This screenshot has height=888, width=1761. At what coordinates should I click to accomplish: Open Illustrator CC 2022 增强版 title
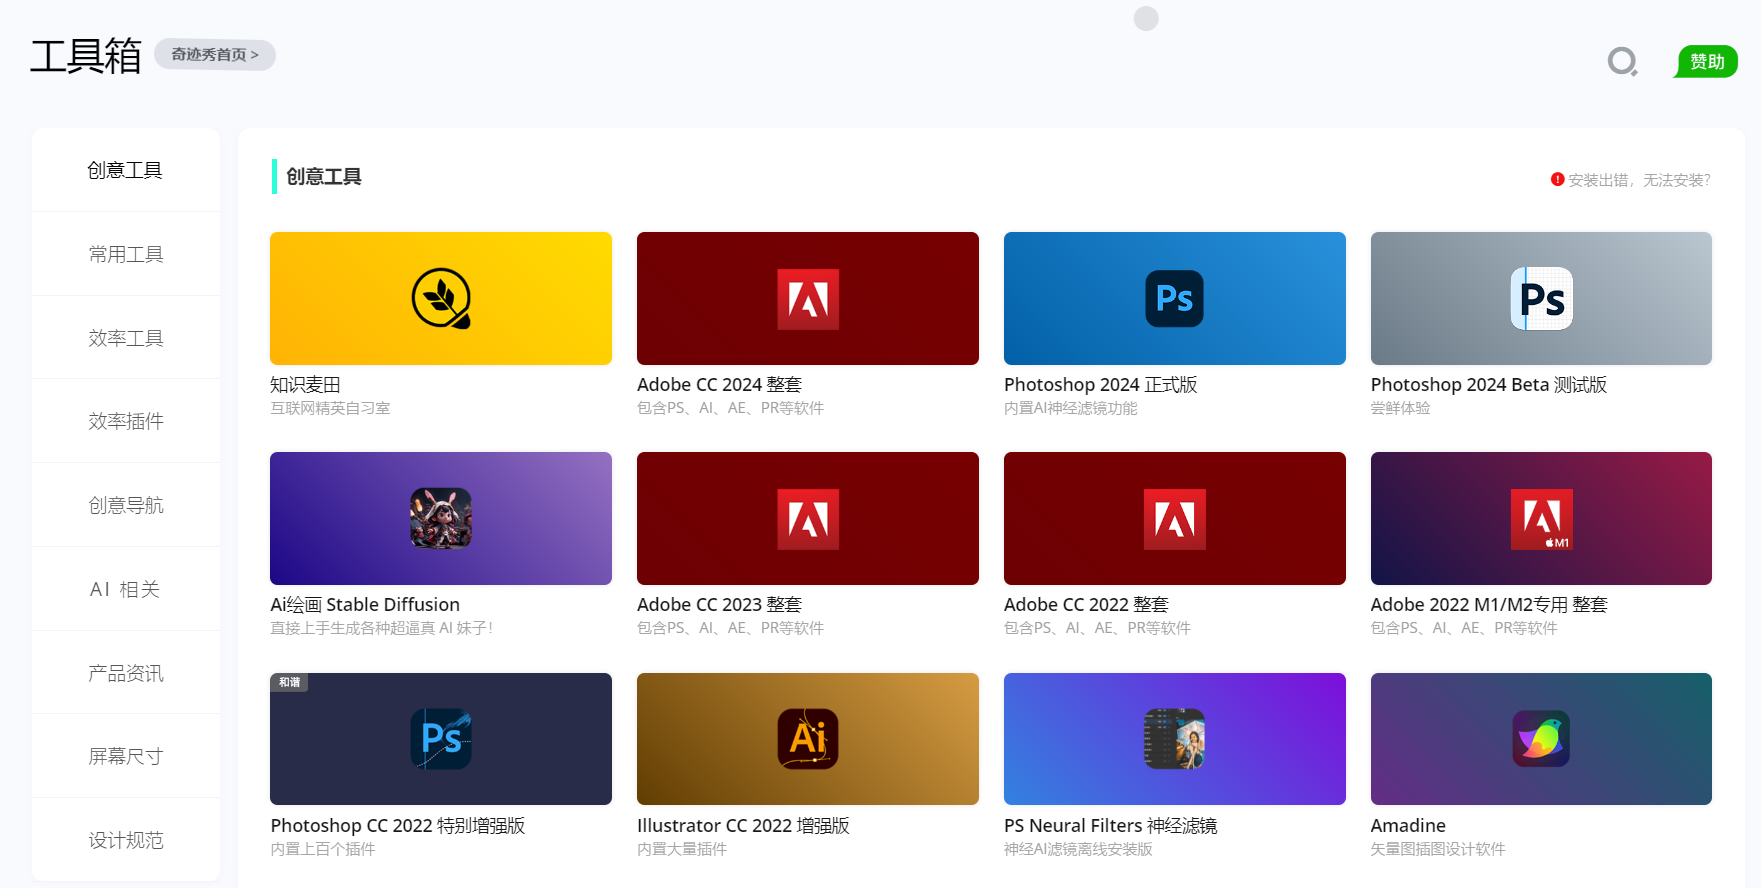click(743, 826)
